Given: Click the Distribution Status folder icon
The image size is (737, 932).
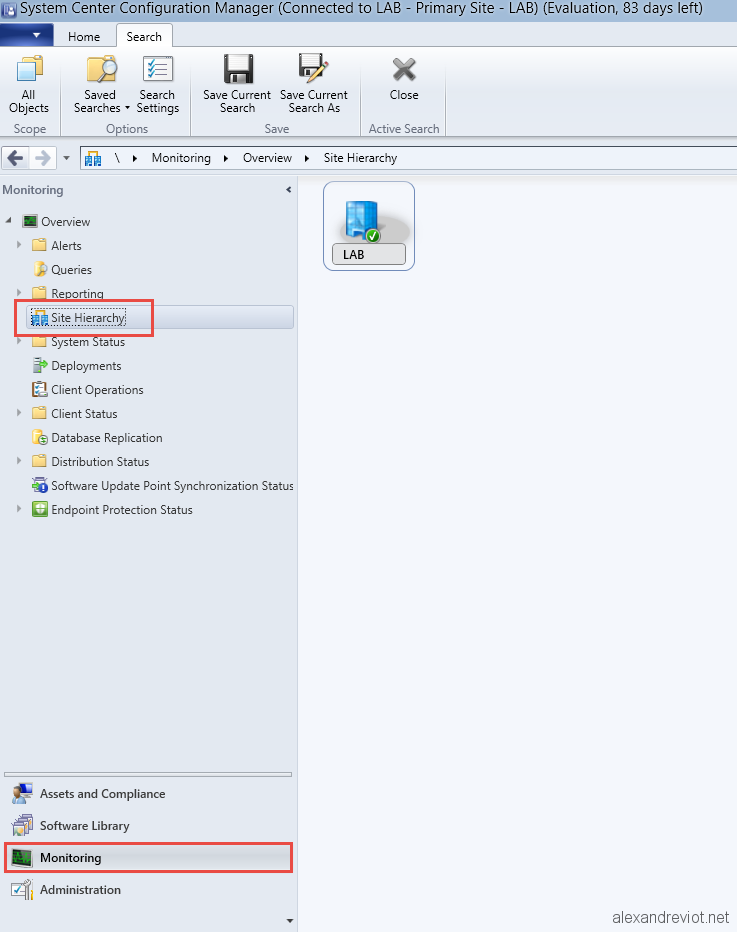Looking at the screenshot, I should [x=39, y=461].
